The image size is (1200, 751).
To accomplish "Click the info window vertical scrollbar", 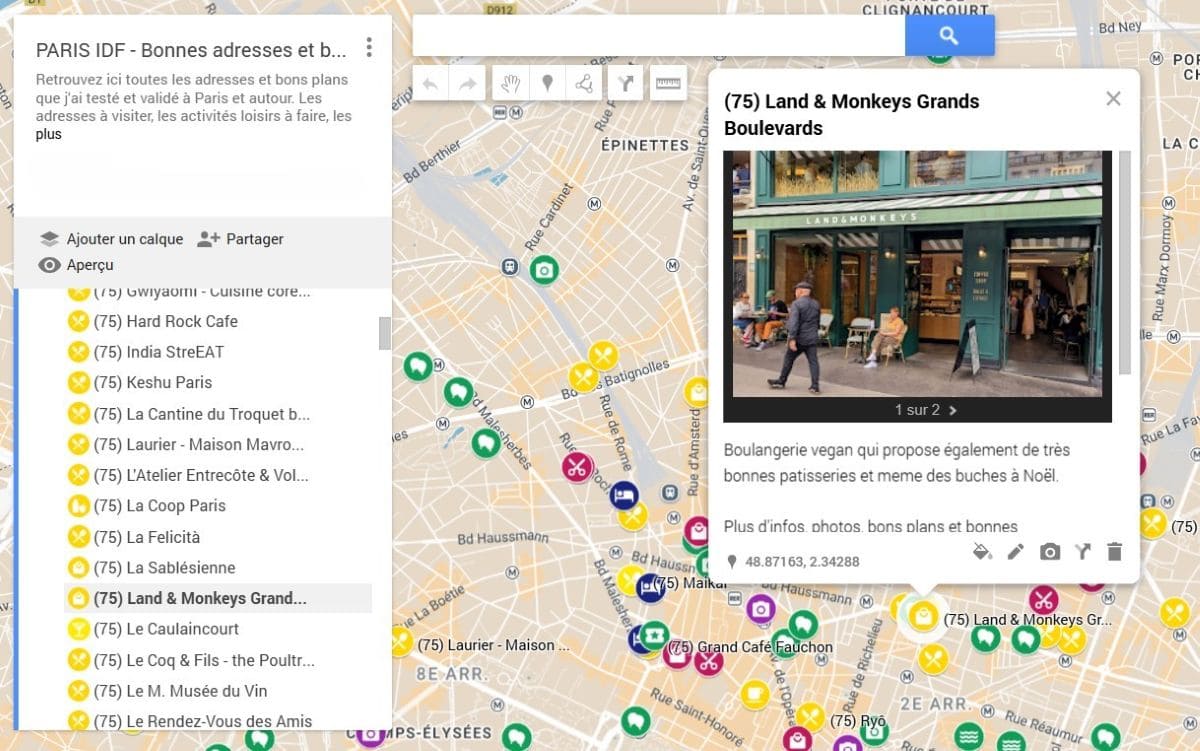I will pyautogui.click(x=1125, y=264).
